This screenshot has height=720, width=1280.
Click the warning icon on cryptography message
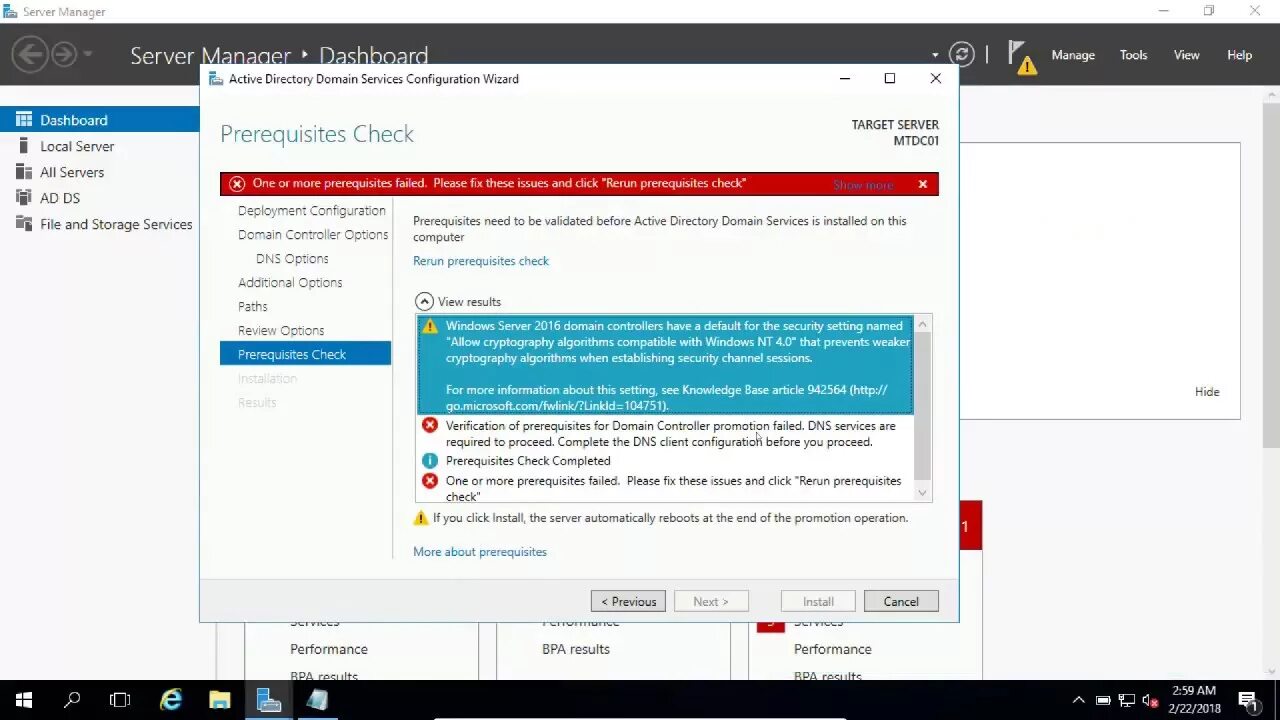click(430, 326)
